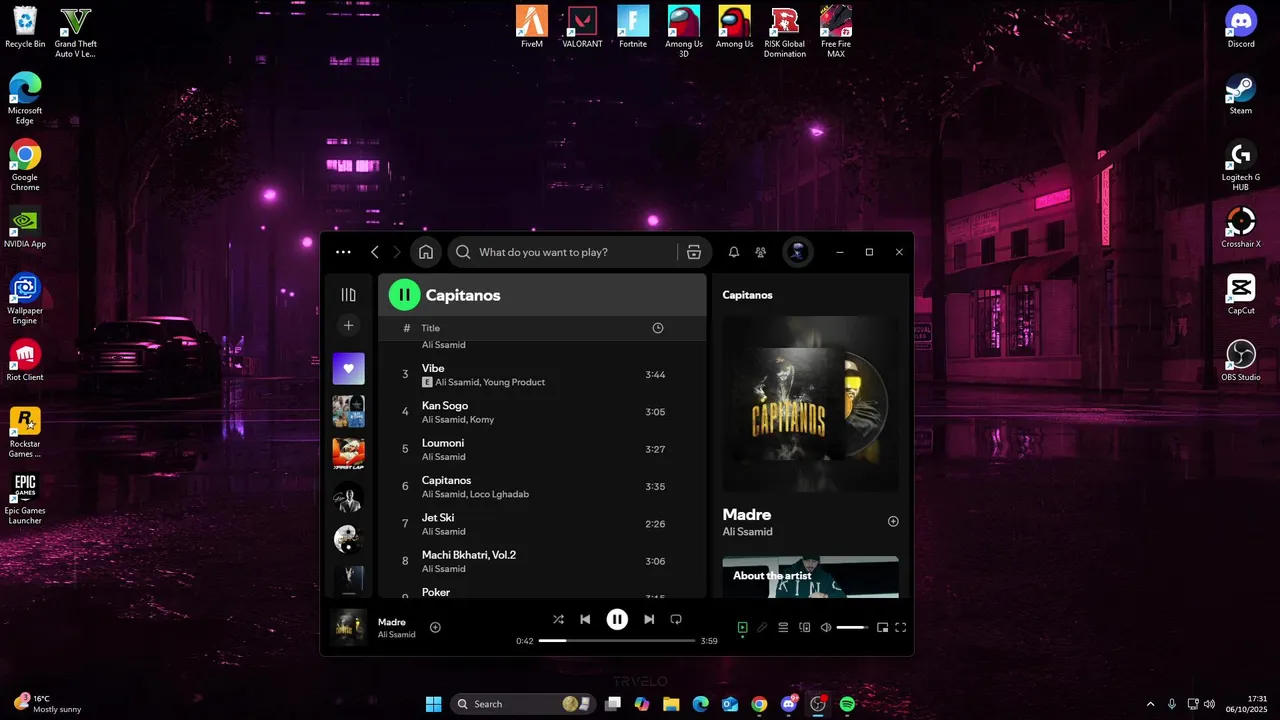1280x720 pixels.
Task: Open Epic Games Launcher shortcut
Action: click(25, 499)
